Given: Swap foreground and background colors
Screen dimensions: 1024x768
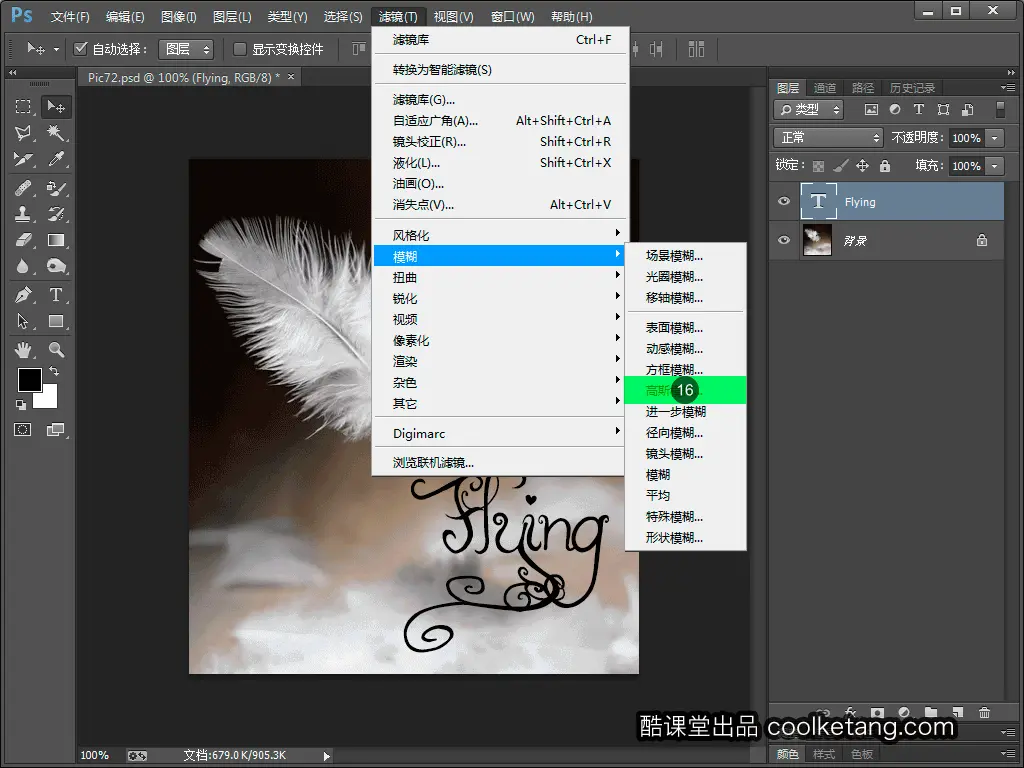Looking at the screenshot, I should (54, 371).
